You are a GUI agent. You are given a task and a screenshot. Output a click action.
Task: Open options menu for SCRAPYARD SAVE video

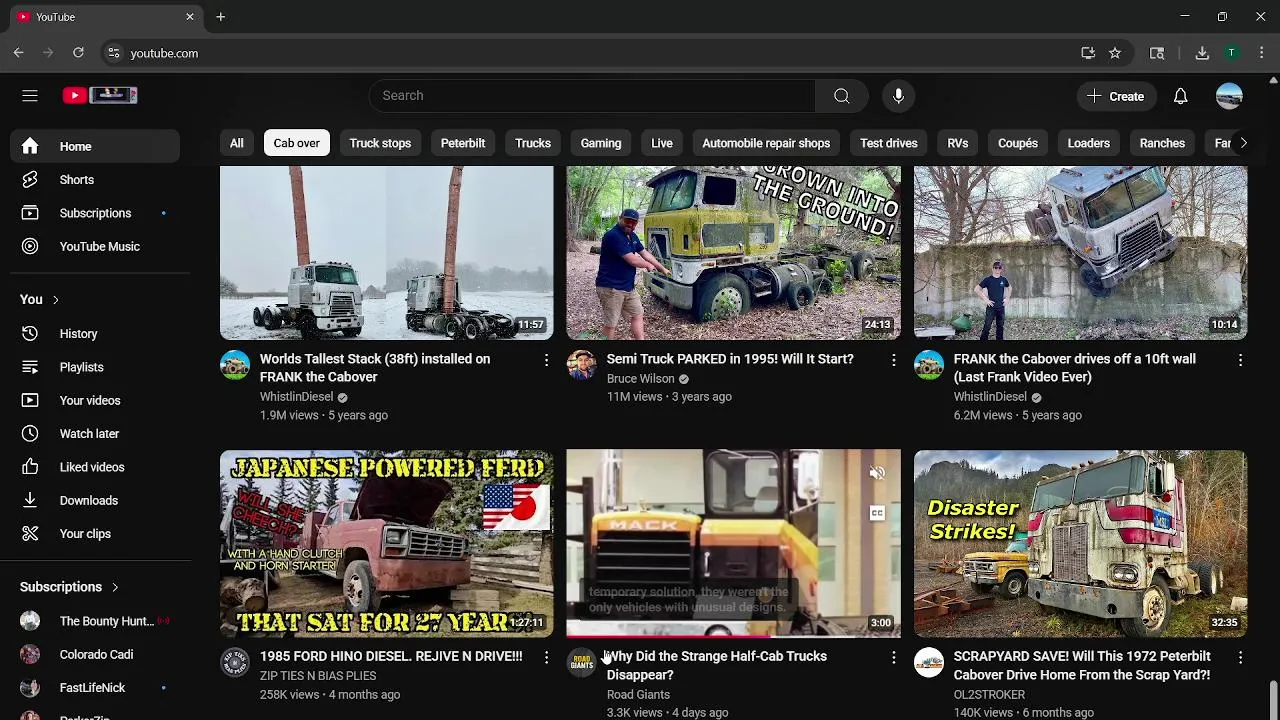point(1240,657)
